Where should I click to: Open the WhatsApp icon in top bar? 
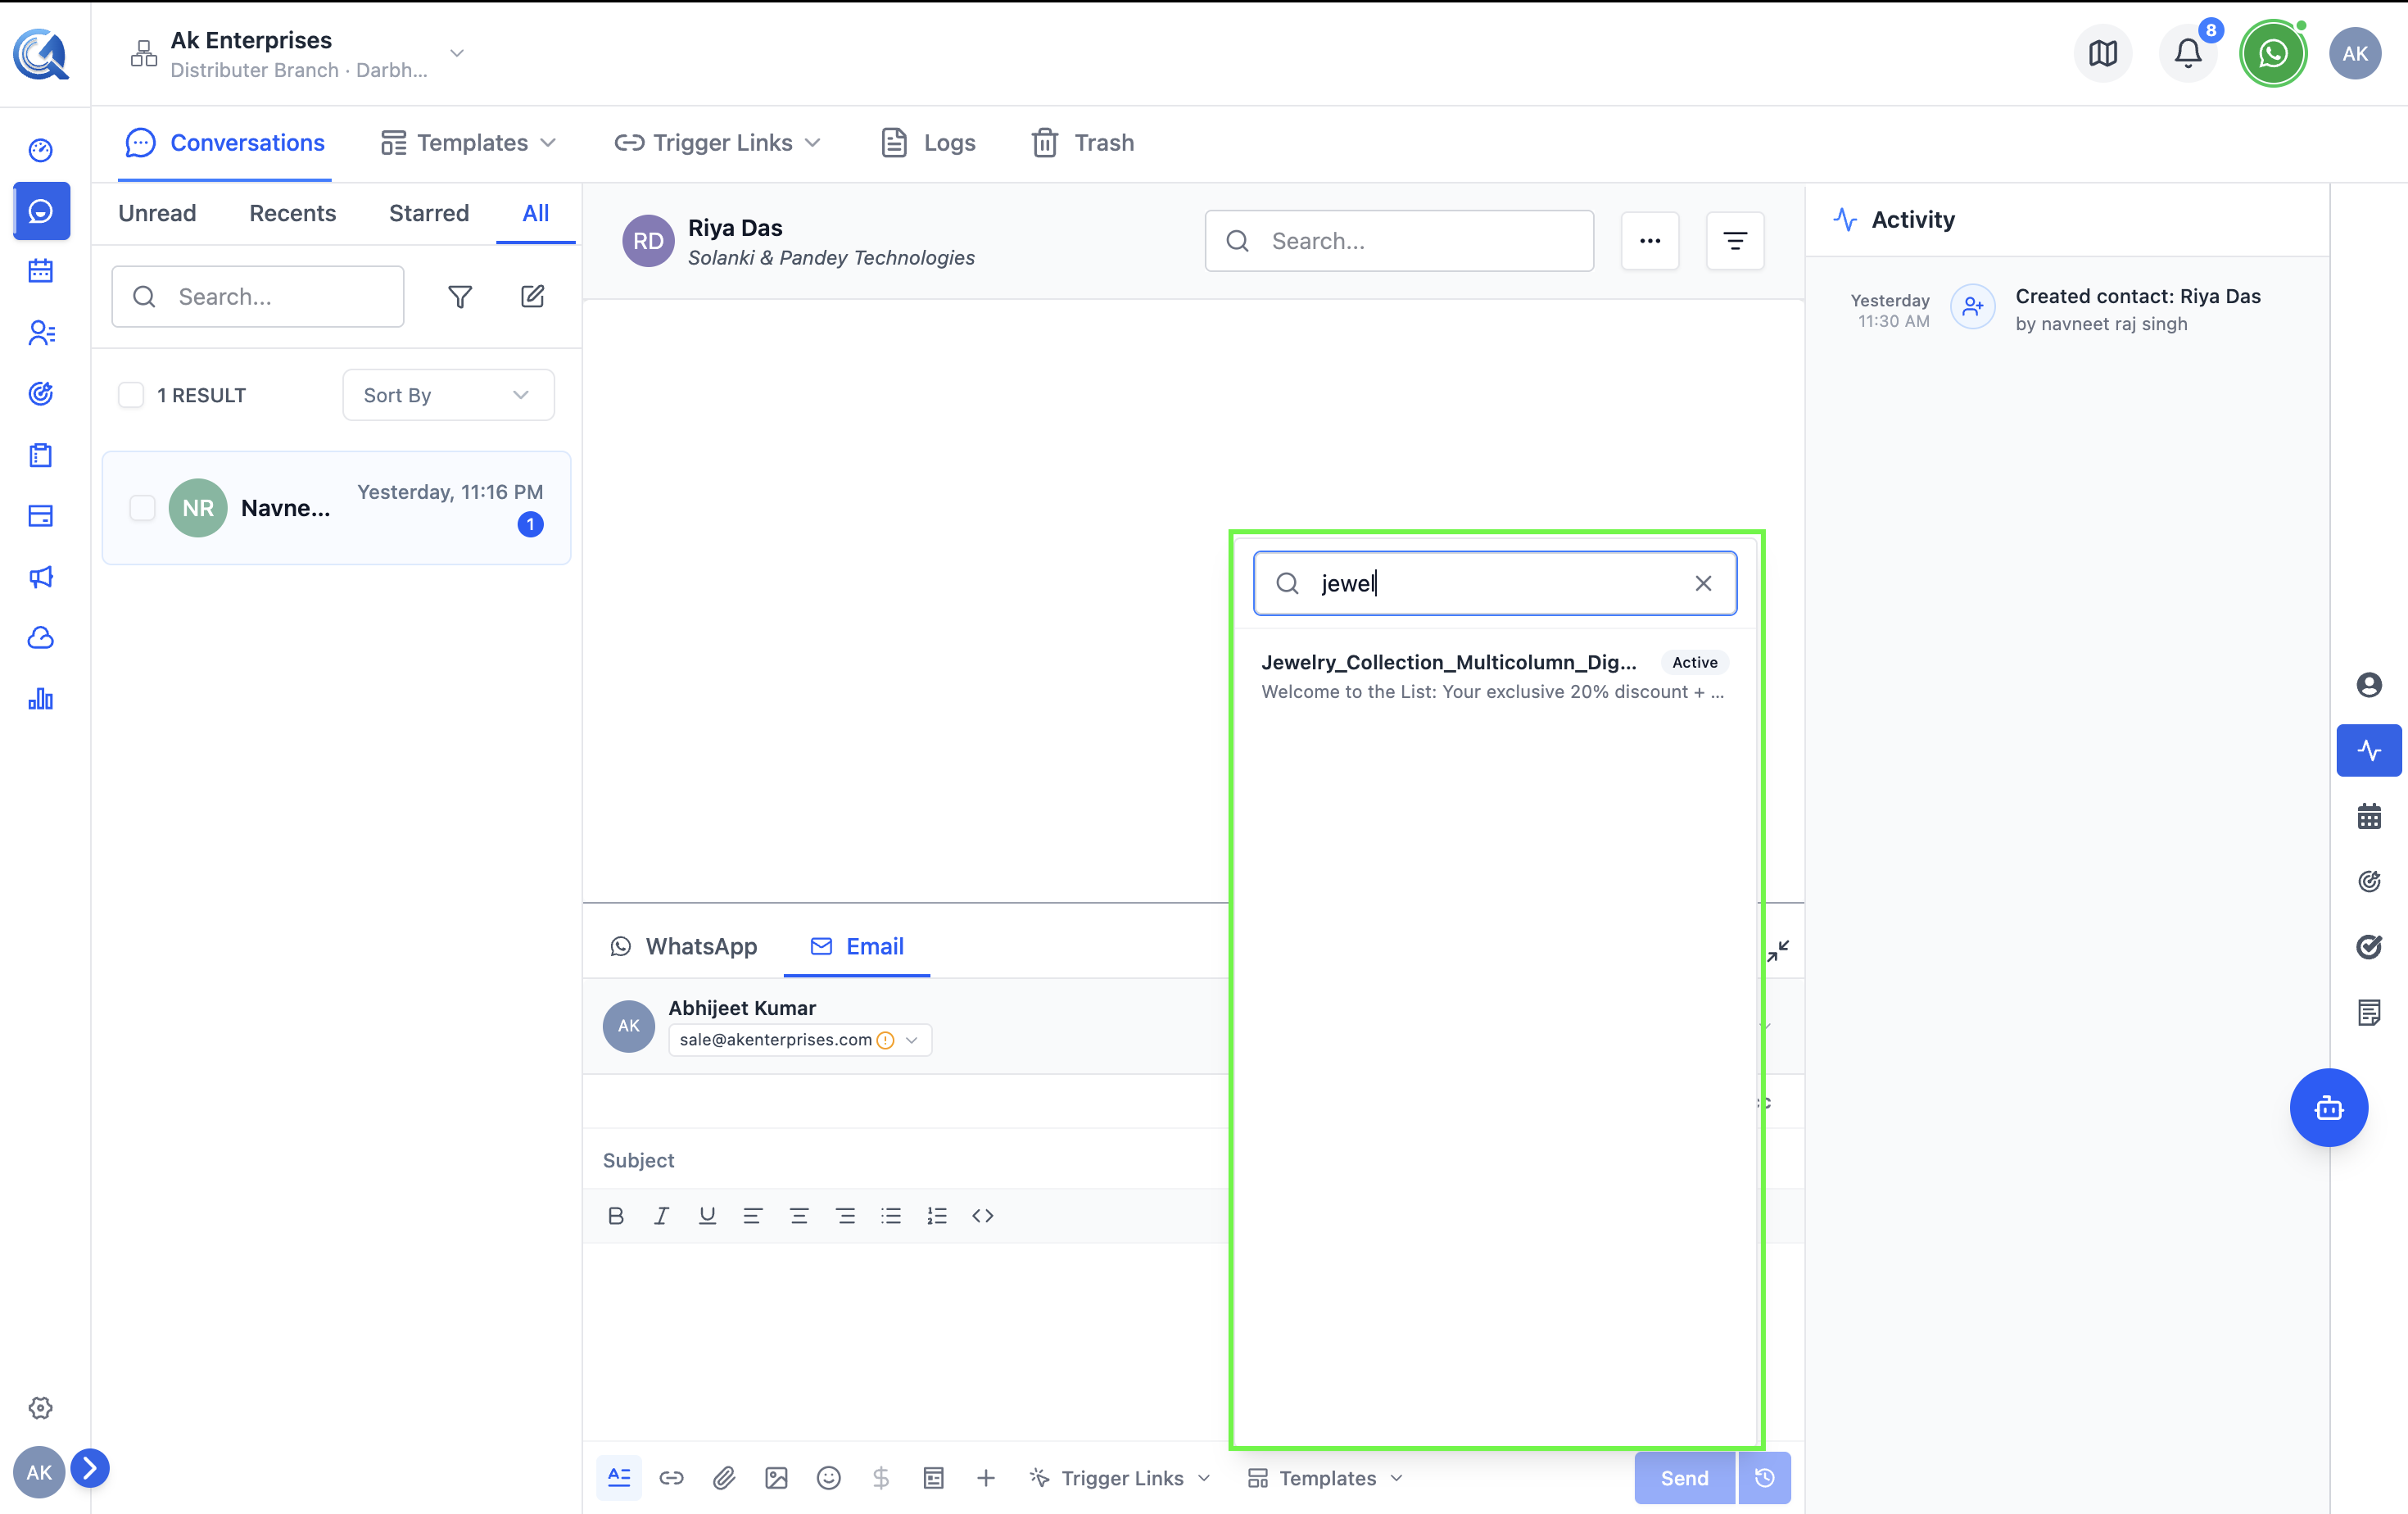click(2272, 53)
